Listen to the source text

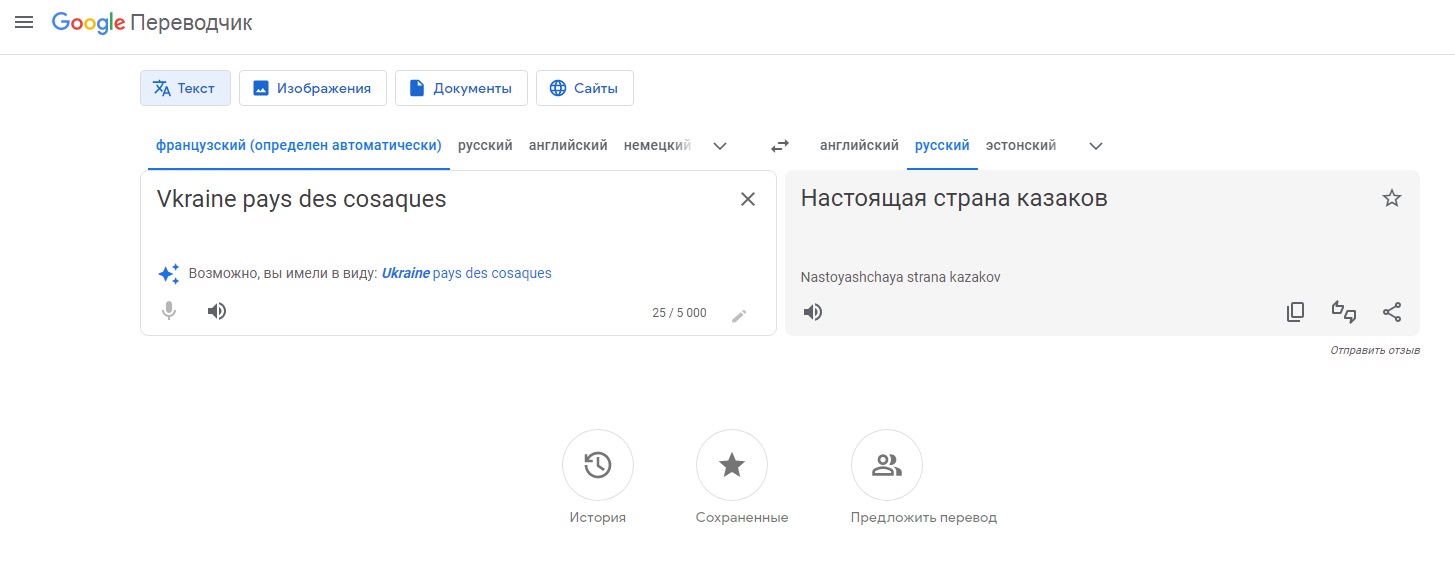217,311
